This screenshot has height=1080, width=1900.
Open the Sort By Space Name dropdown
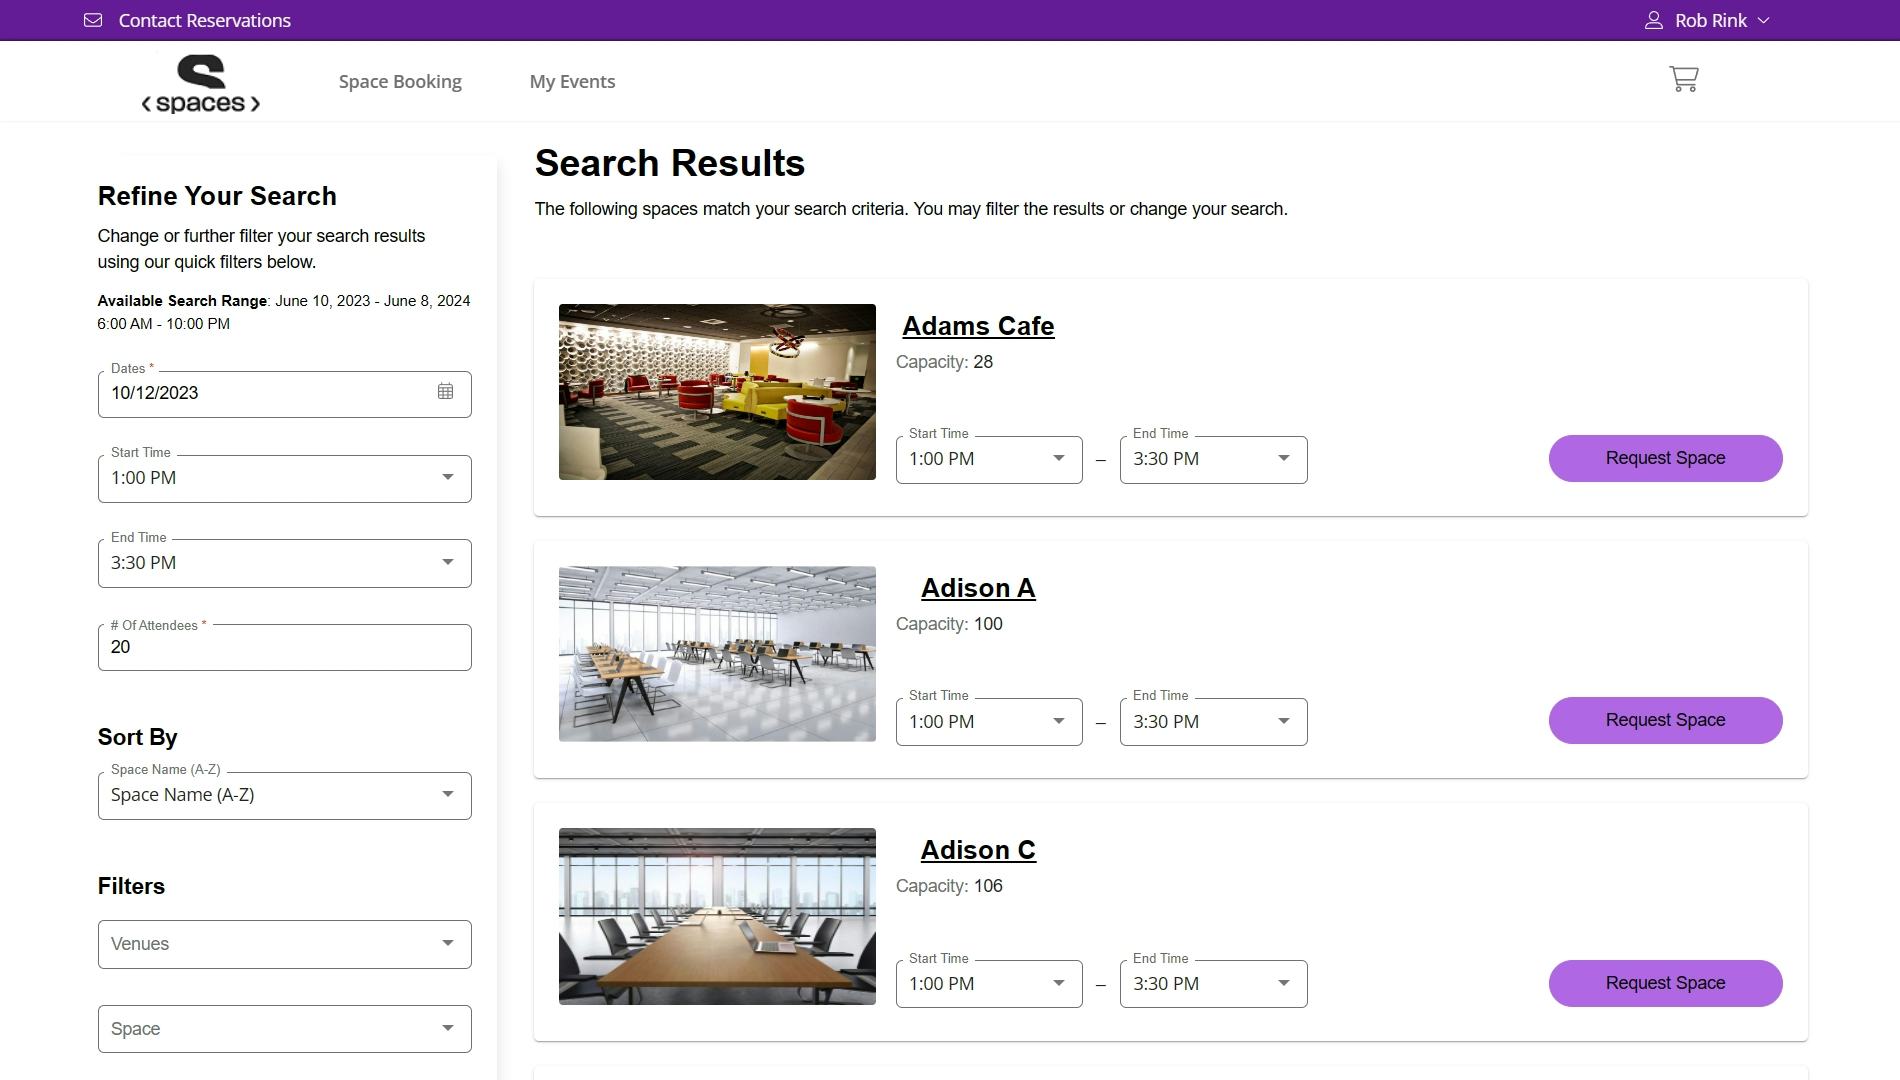(x=285, y=795)
